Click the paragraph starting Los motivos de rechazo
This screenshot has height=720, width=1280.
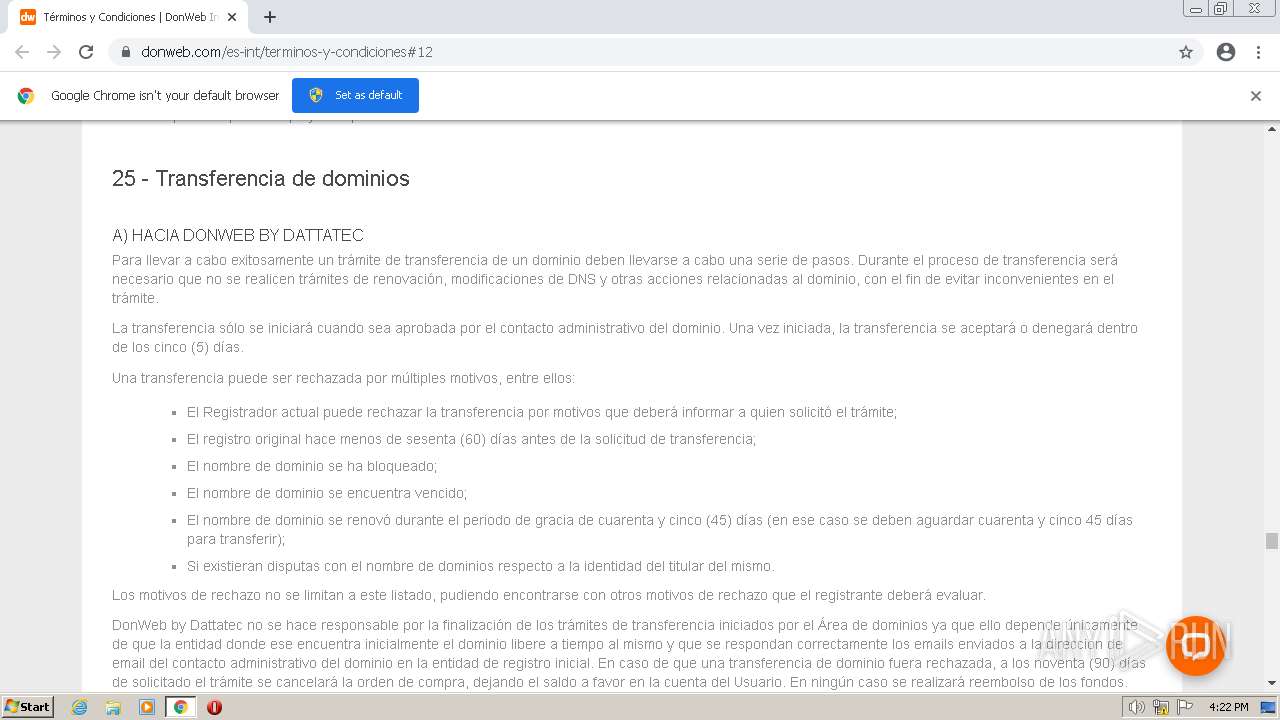(x=549, y=595)
